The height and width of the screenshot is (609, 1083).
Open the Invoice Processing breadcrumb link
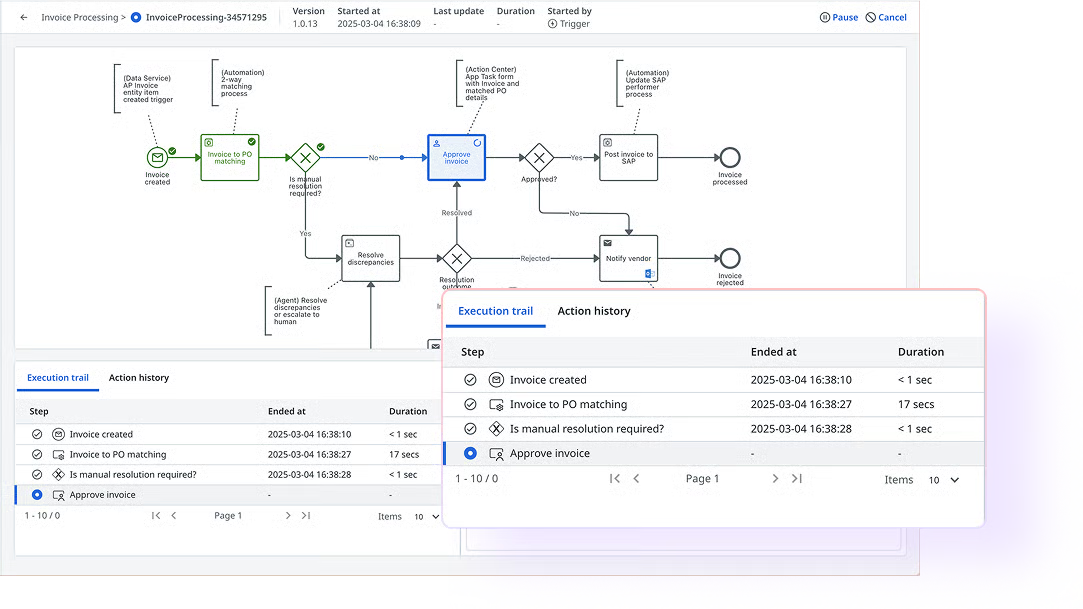(79, 17)
